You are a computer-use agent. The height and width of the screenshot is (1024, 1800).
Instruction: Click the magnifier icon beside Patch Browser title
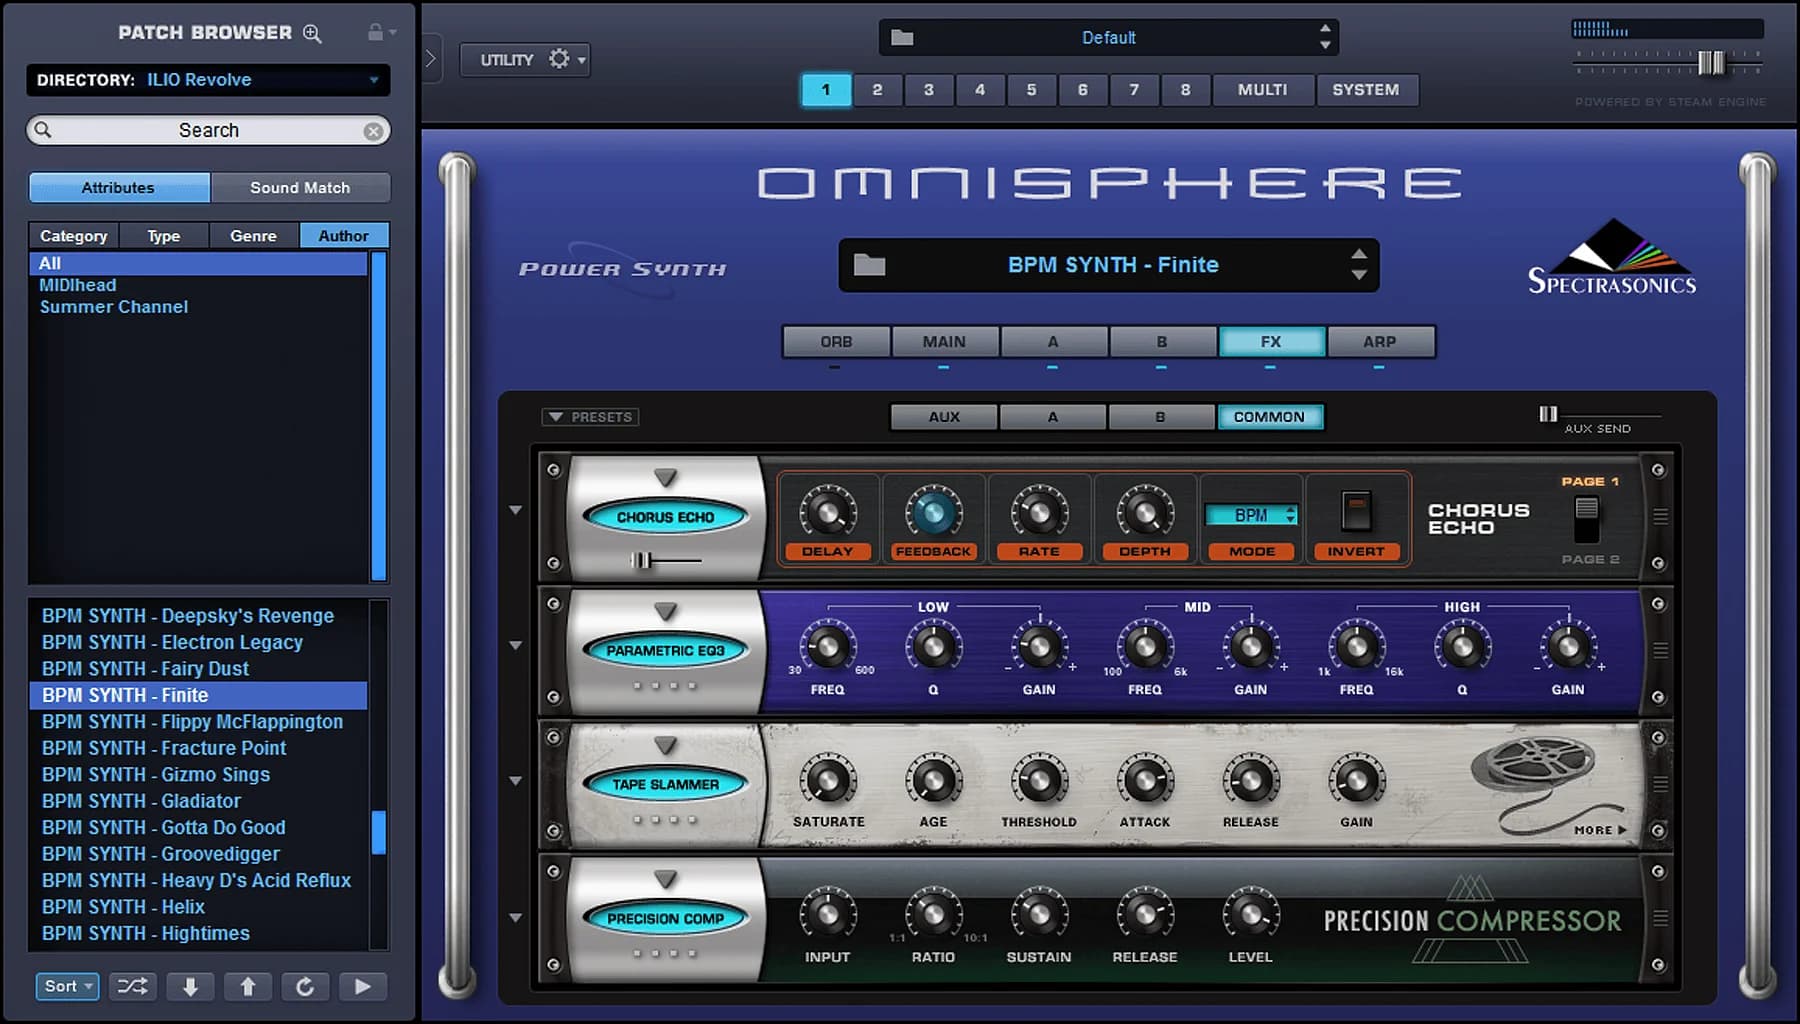coord(310,33)
